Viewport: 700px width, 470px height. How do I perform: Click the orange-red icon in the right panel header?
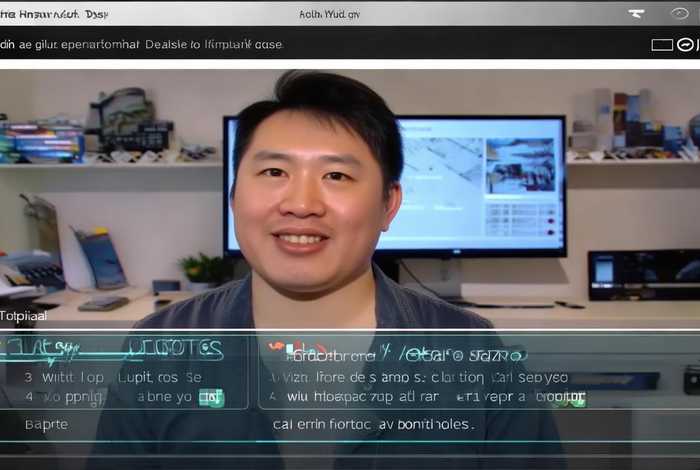coord(276,345)
